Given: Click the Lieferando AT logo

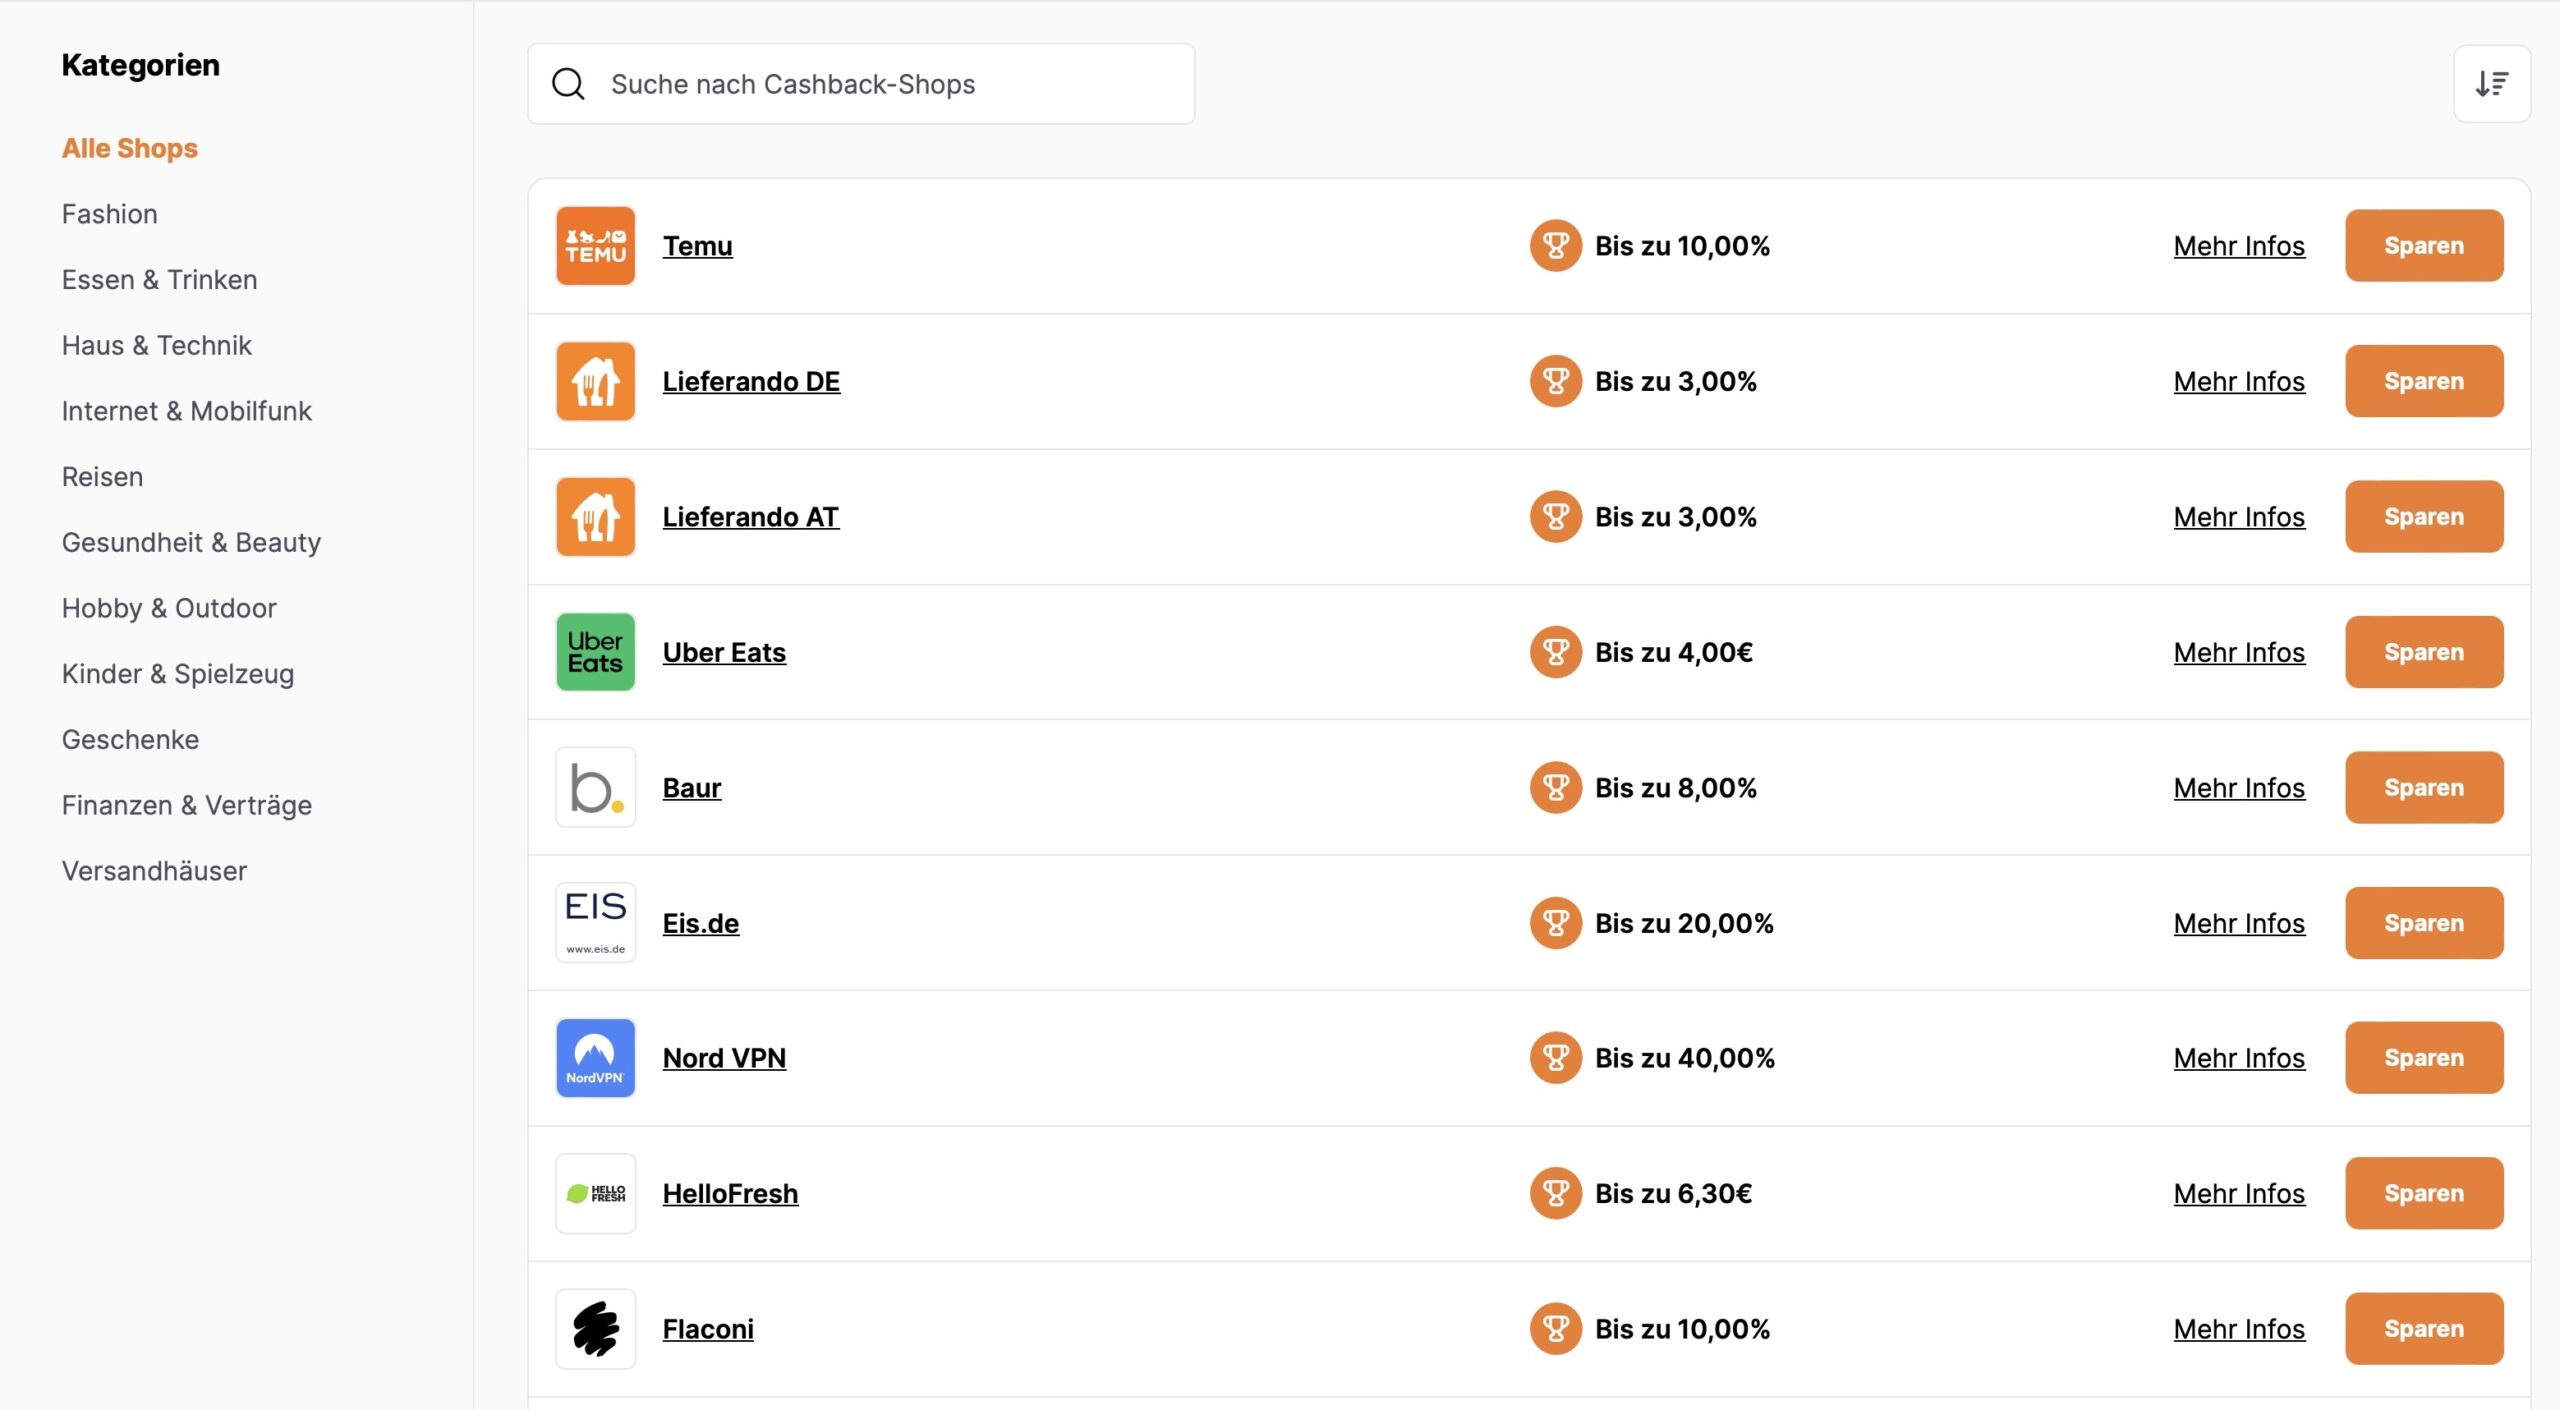Looking at the screenshot, I should coord(595,517).
